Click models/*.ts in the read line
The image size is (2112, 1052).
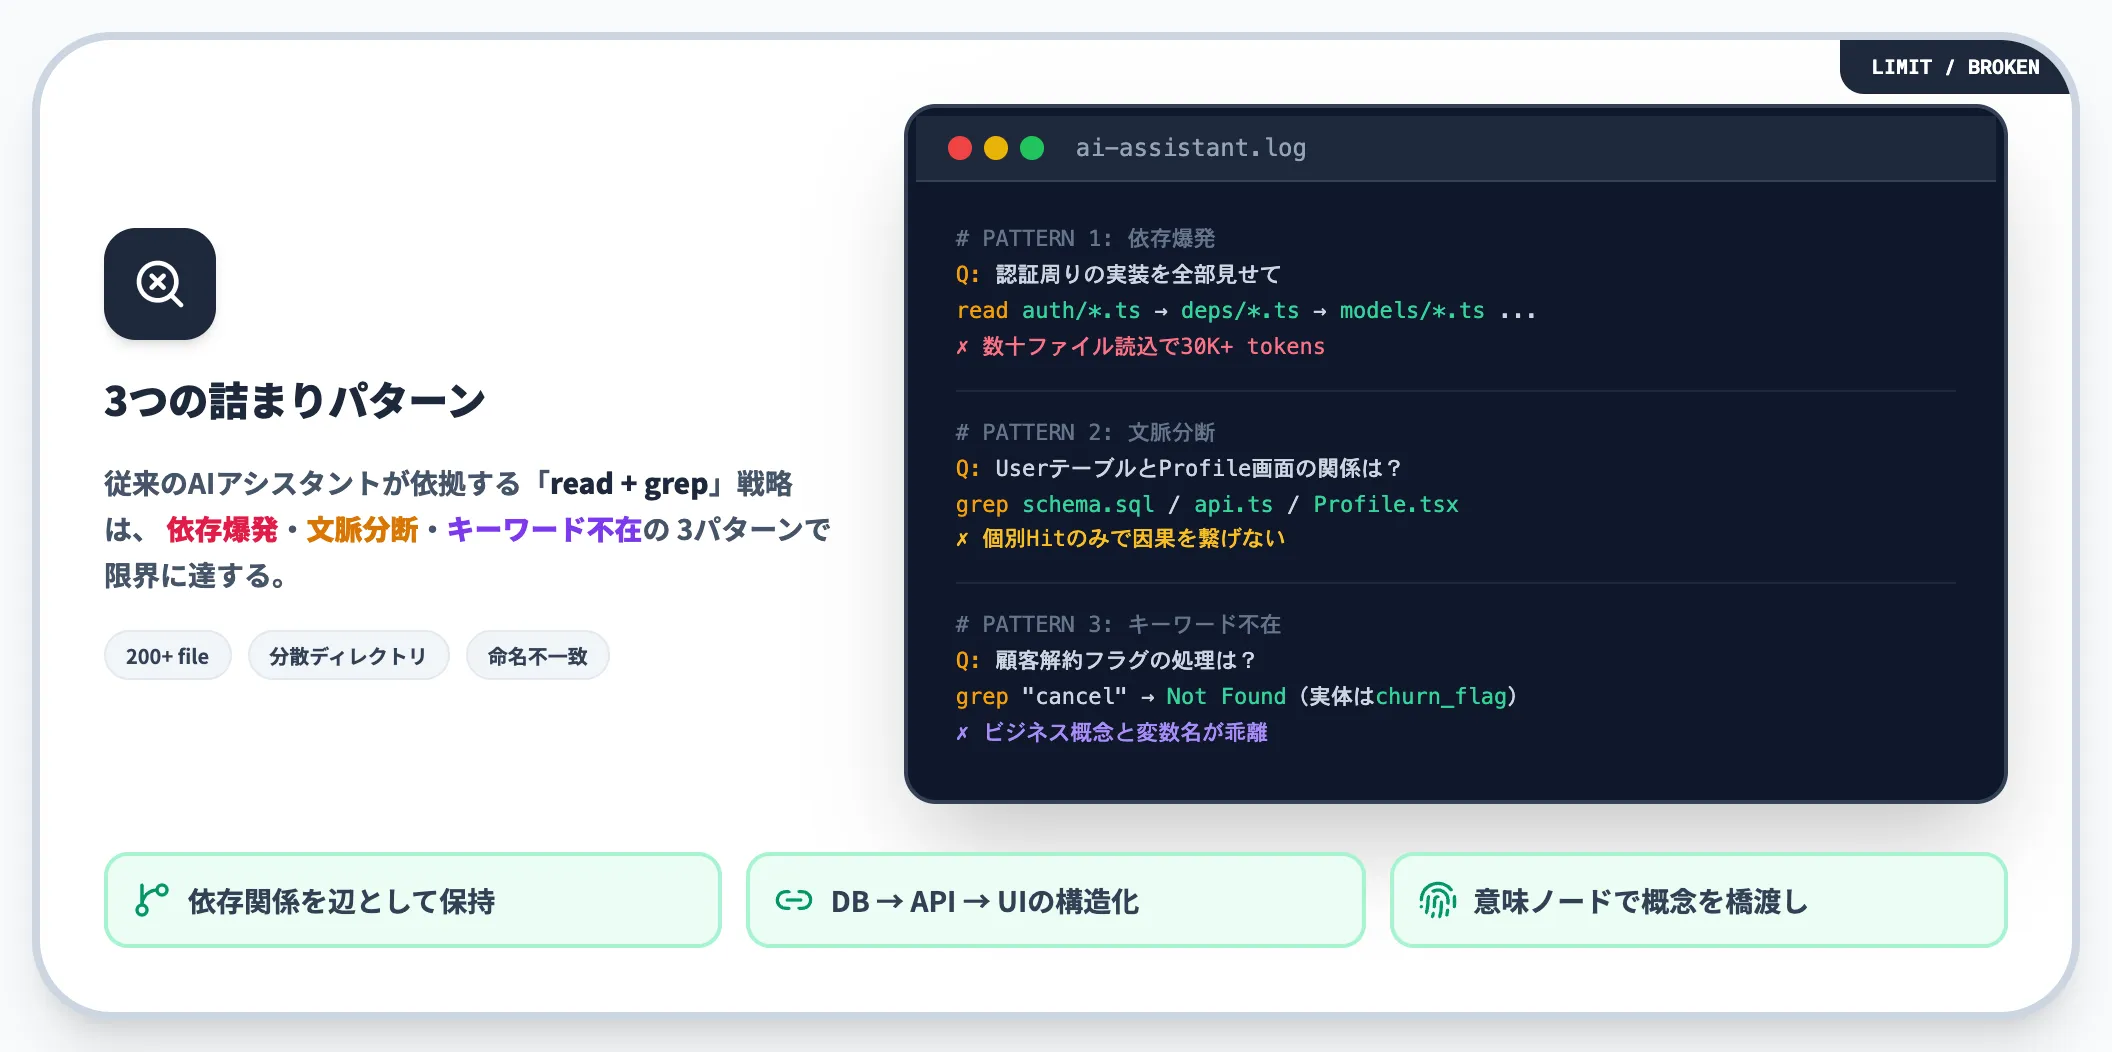(x=1412, y=310)
